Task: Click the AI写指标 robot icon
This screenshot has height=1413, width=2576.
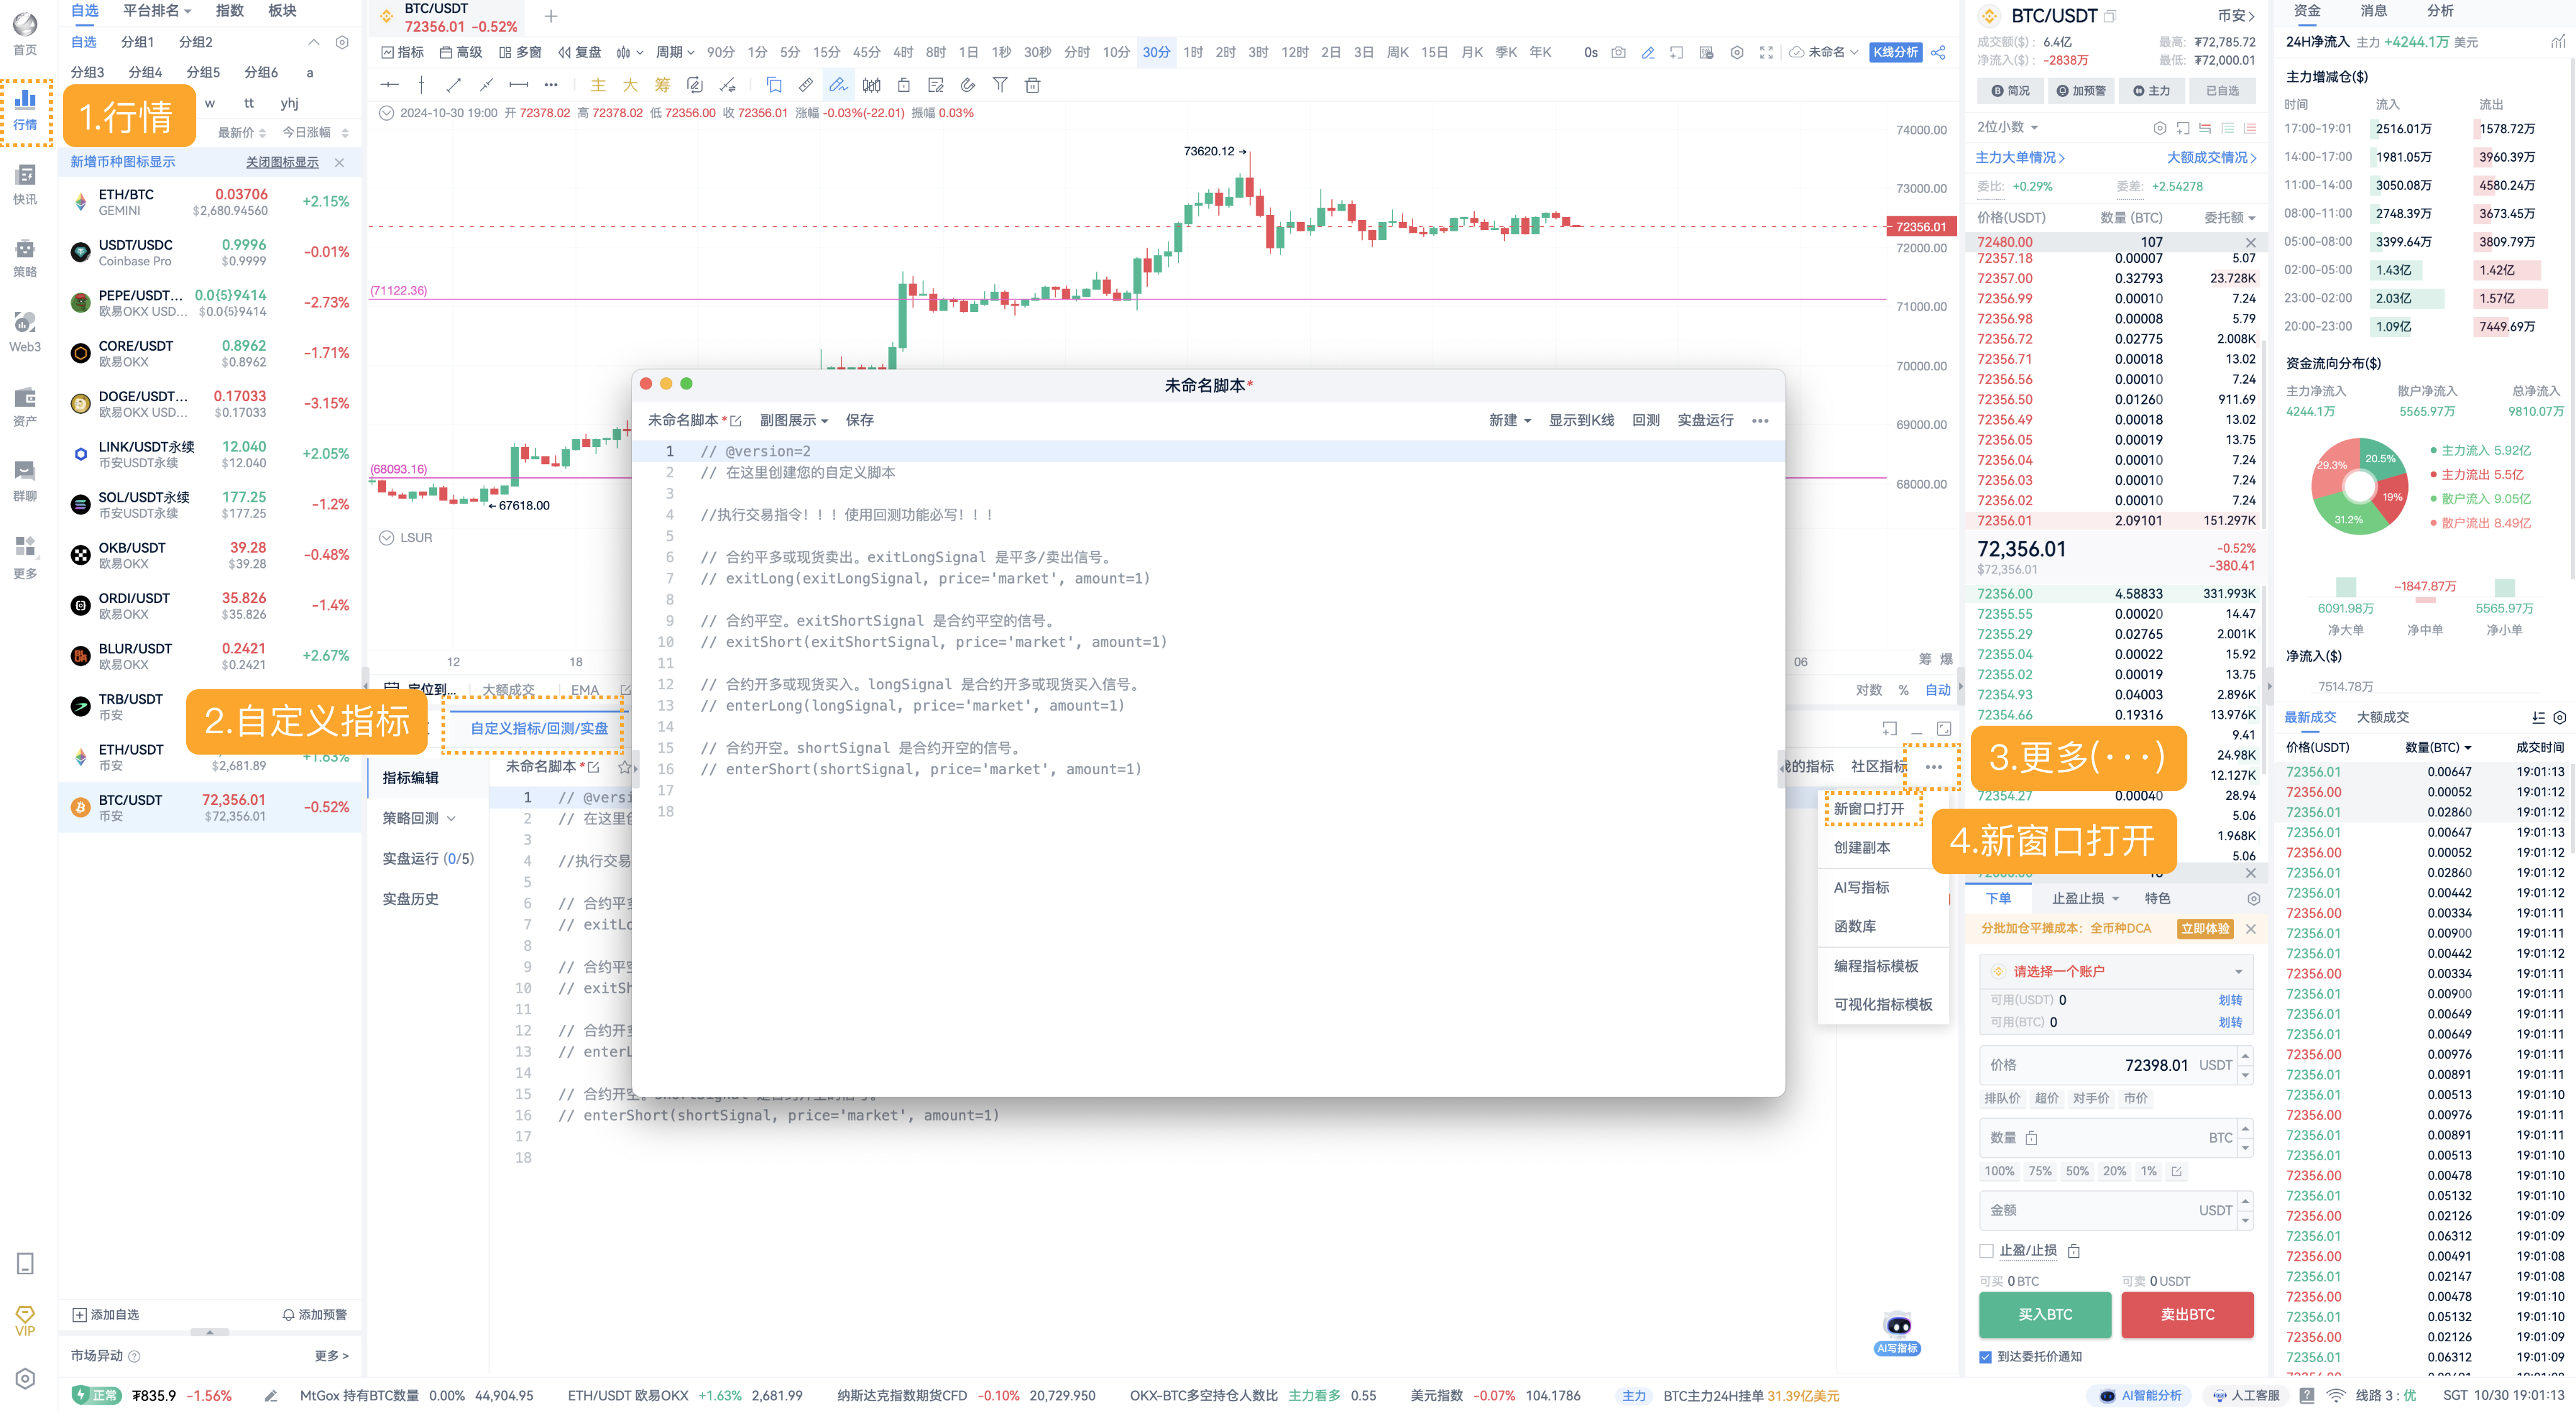Action: (1897, 1333)
